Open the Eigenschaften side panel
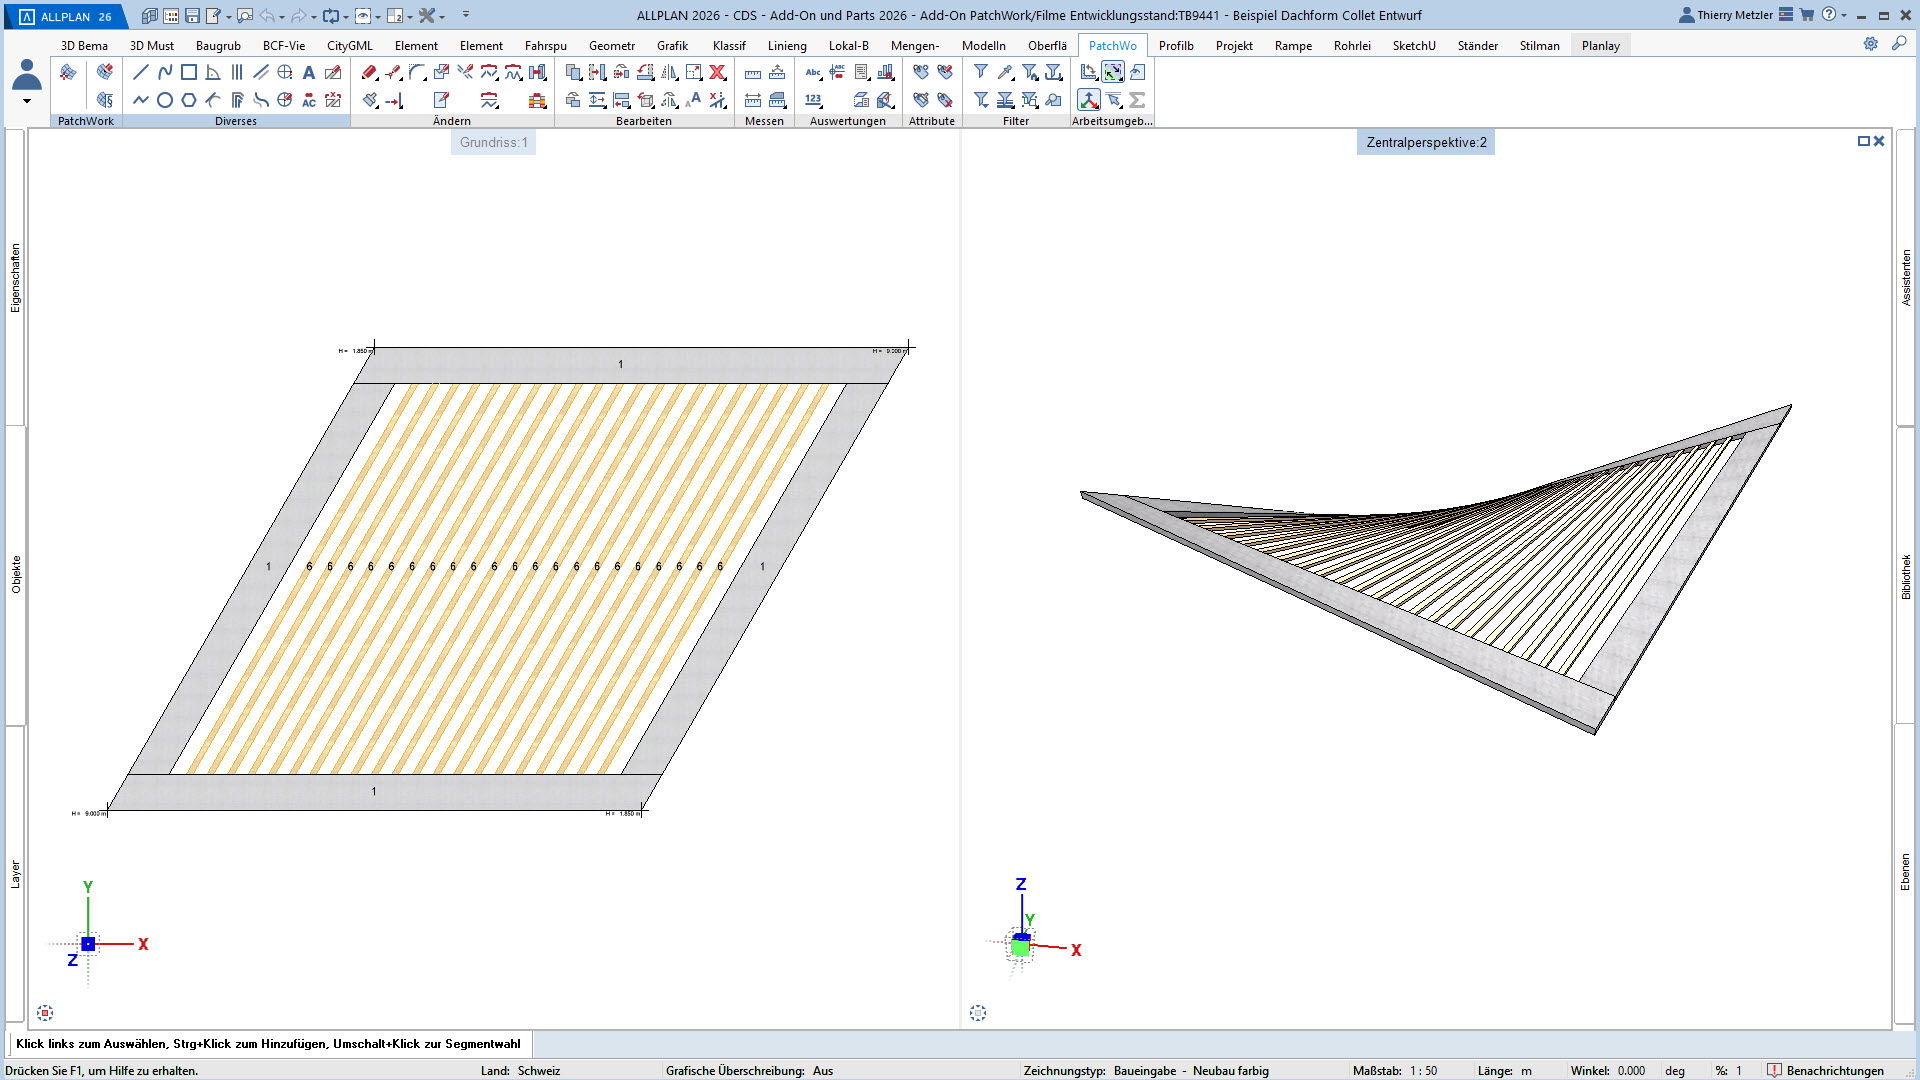Screen dimensions: 1920x1080 (15, 278)
